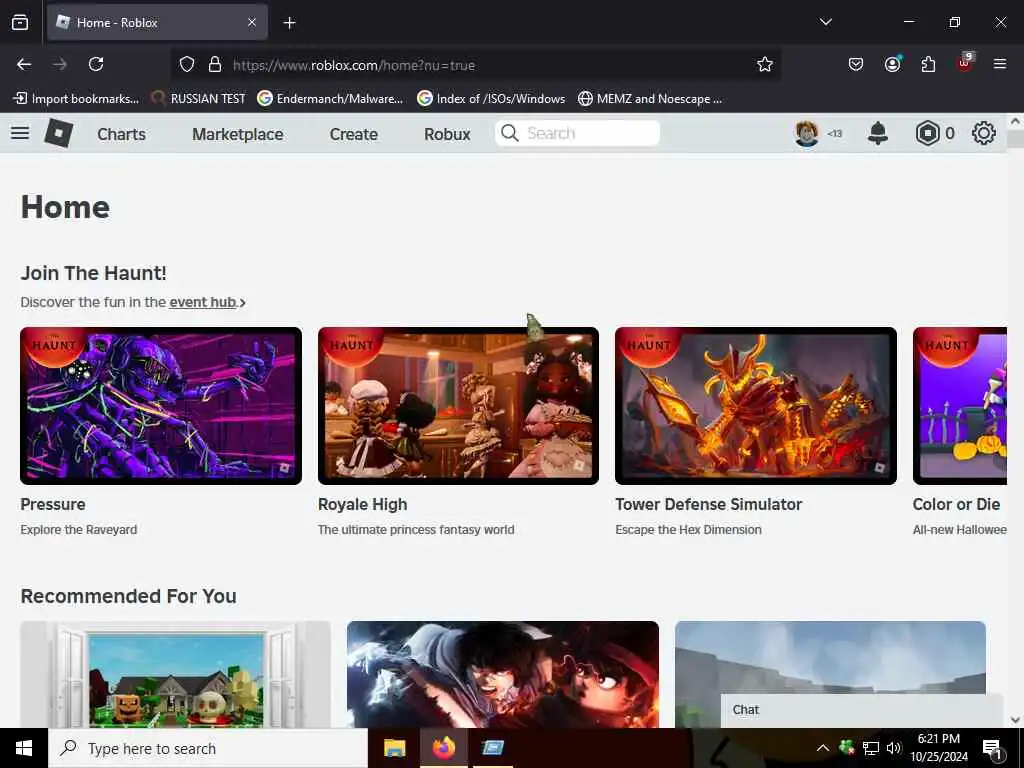
Task: Click the user avatar profile picture
Action: (x=807, y=133)
